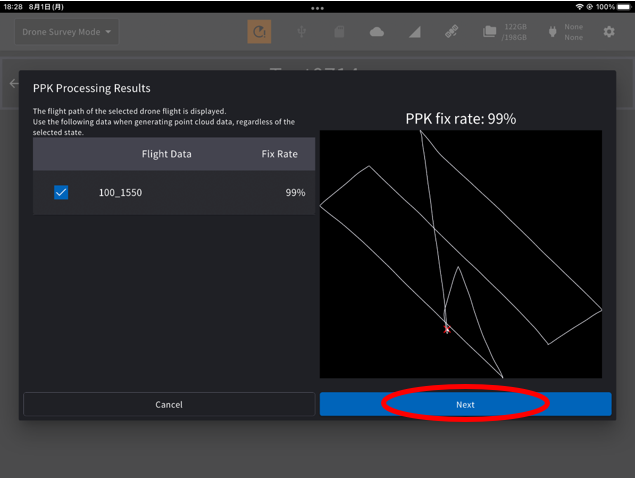Tap the three-dot multitasking indicator
The width and height of the screenshot is (636, 480).
[317, 8]
